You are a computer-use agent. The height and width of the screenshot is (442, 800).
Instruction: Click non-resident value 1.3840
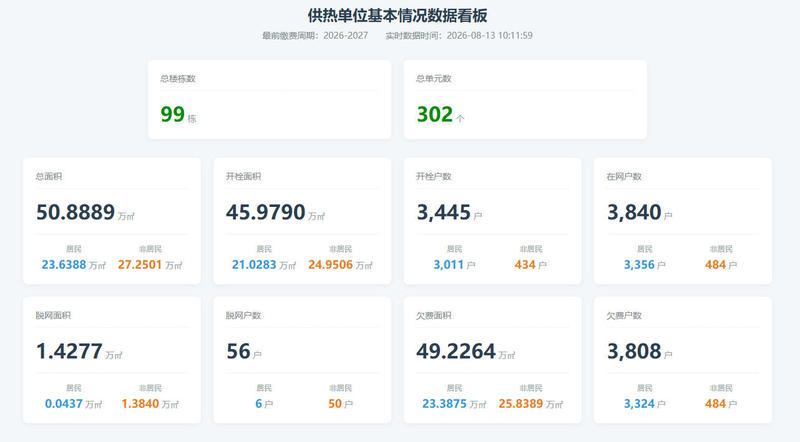point(140,404)
